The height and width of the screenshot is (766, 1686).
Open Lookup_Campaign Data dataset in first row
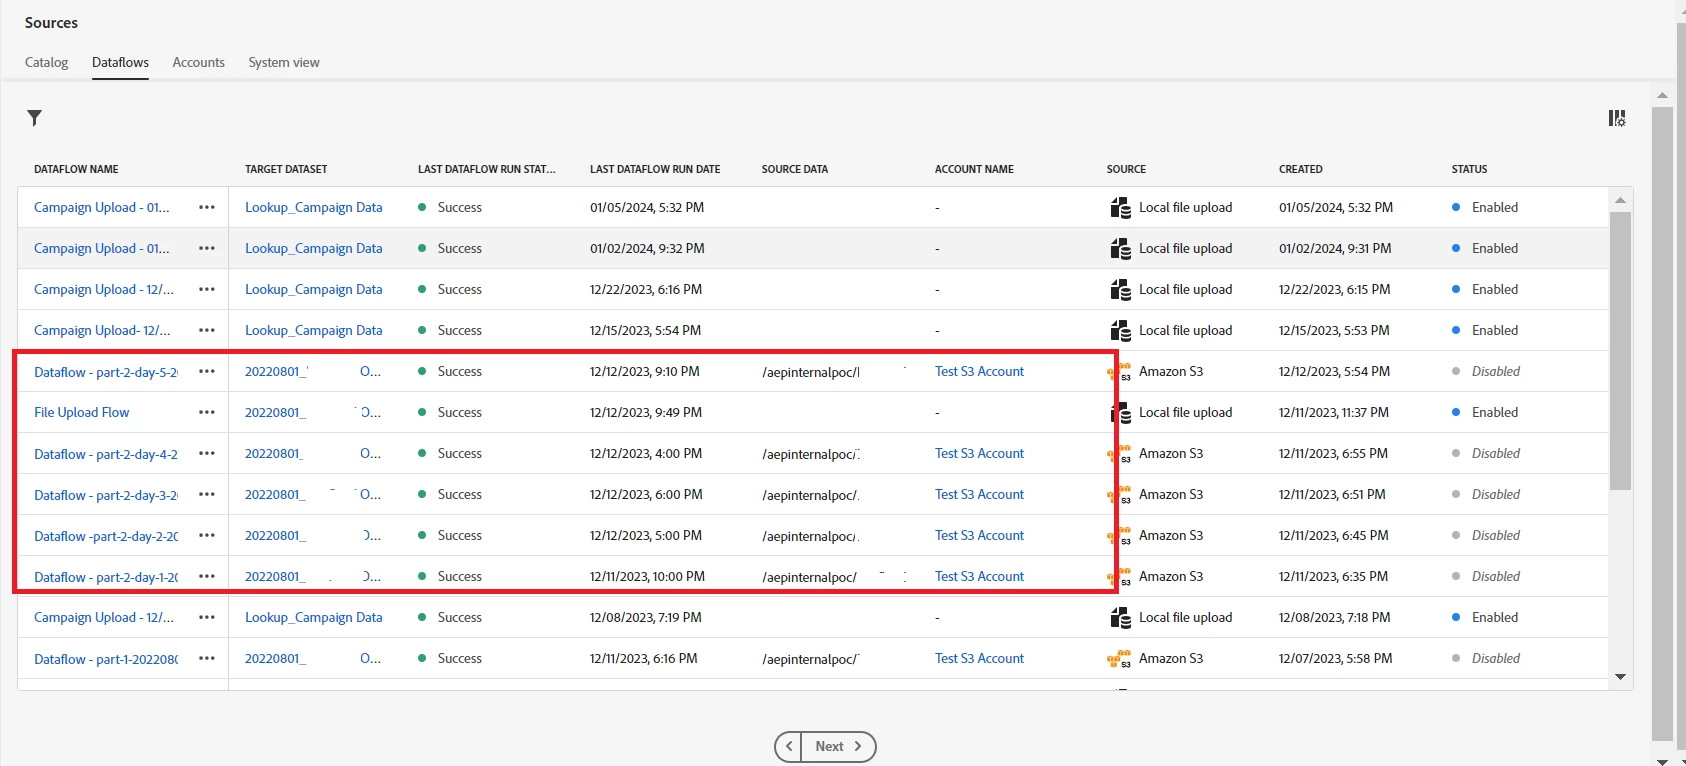coord(314,207)
